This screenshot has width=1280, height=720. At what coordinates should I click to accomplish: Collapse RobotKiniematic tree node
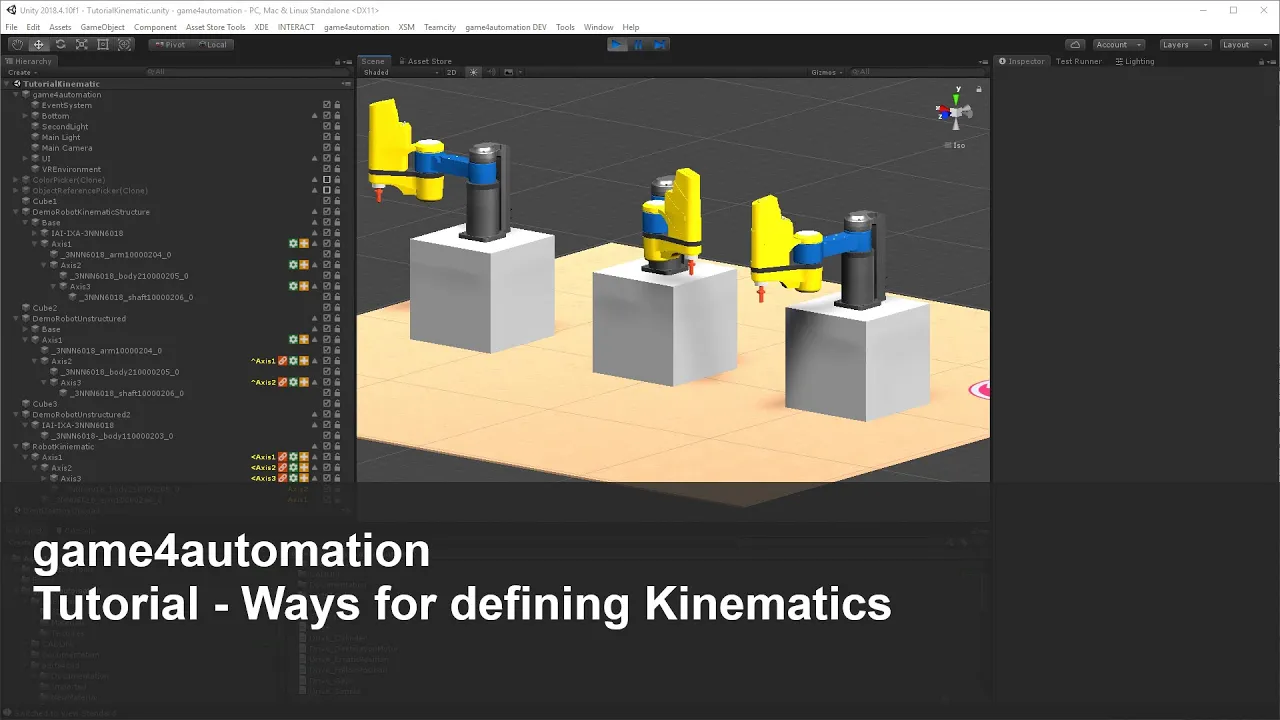17,447
